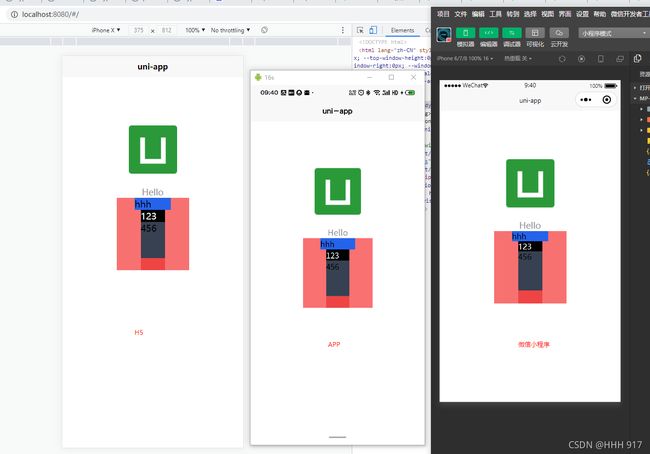Open the 帮助 menu in WeChat DevTools
Viewport: 650px width, 454px height.
(599, 14)
